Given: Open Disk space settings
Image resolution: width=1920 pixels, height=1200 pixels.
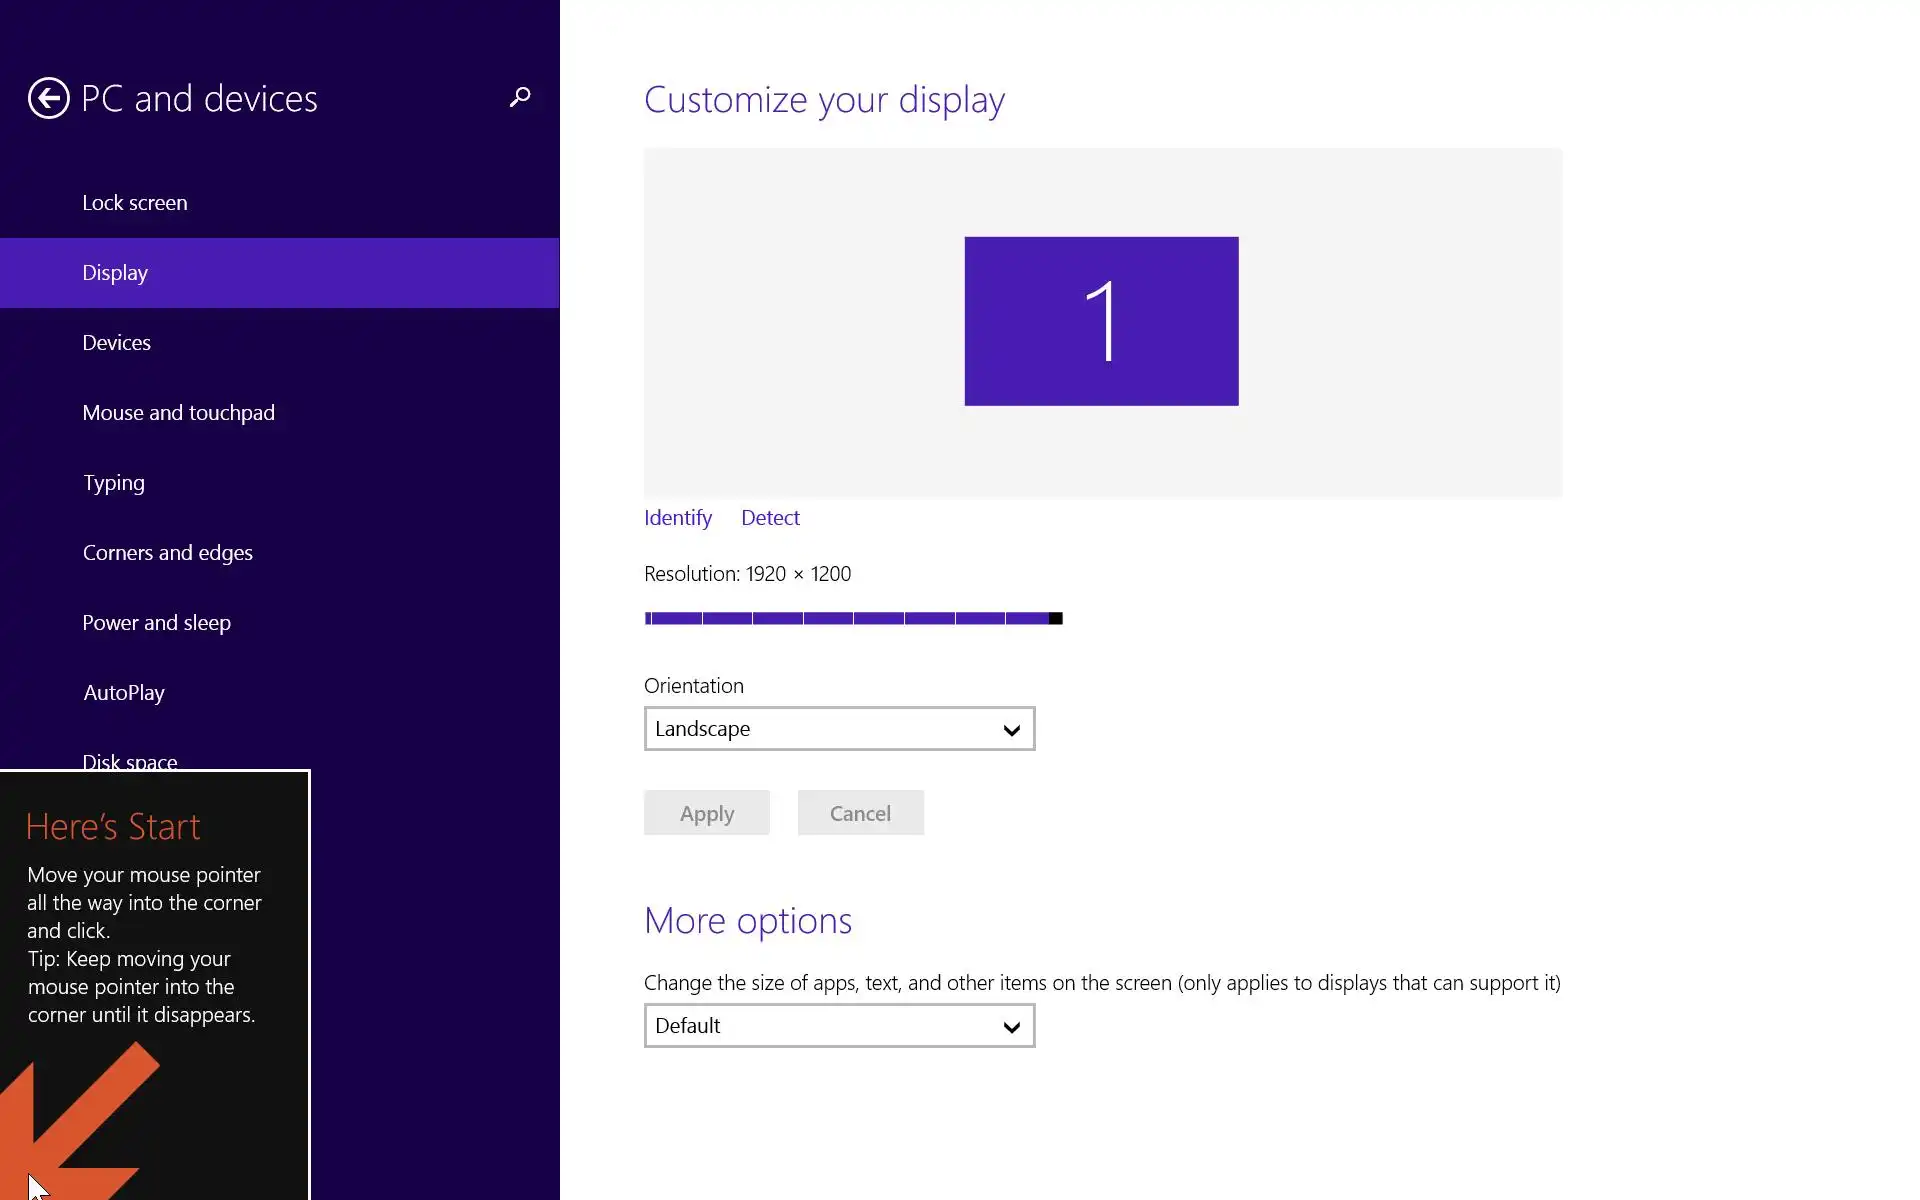Looking at the screenshot, I should coord(130,761).
